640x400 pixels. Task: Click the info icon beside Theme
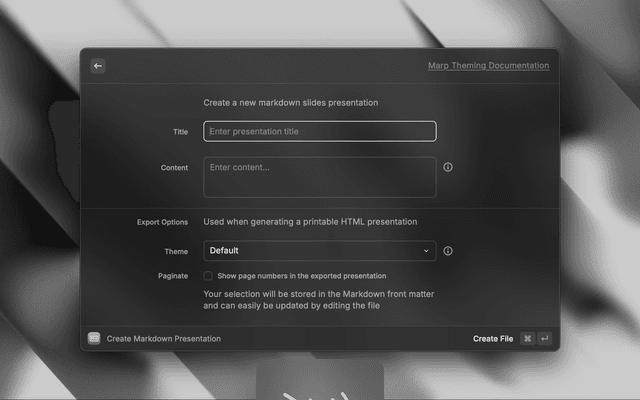(447, 251)
